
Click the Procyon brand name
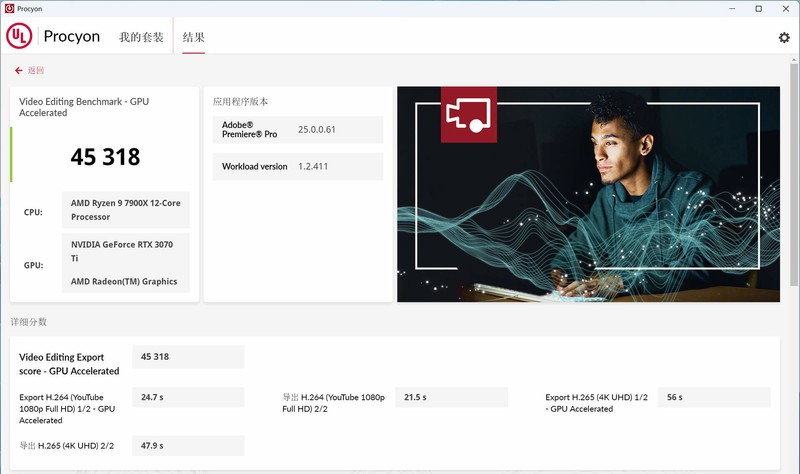pyautogui.click(x=72, y=36)
